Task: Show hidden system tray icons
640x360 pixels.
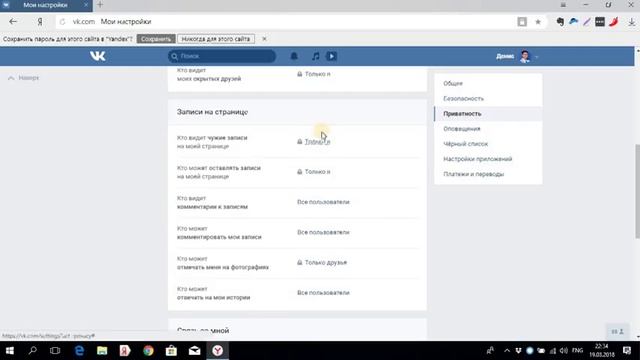Action: click(507, 351)
